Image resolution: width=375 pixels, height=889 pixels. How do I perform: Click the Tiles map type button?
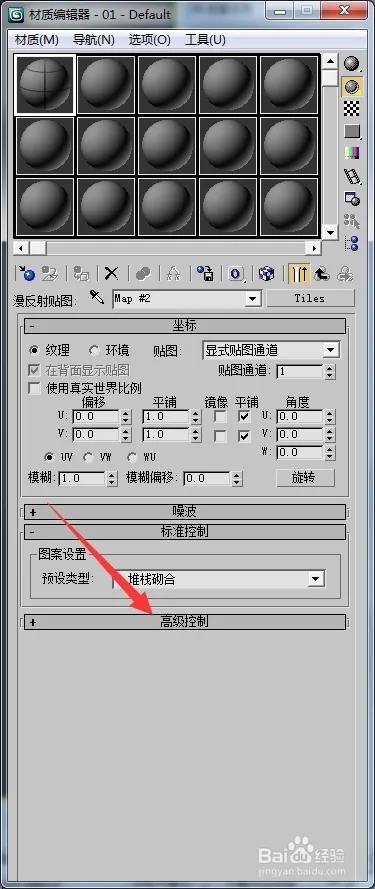point(310,298)
